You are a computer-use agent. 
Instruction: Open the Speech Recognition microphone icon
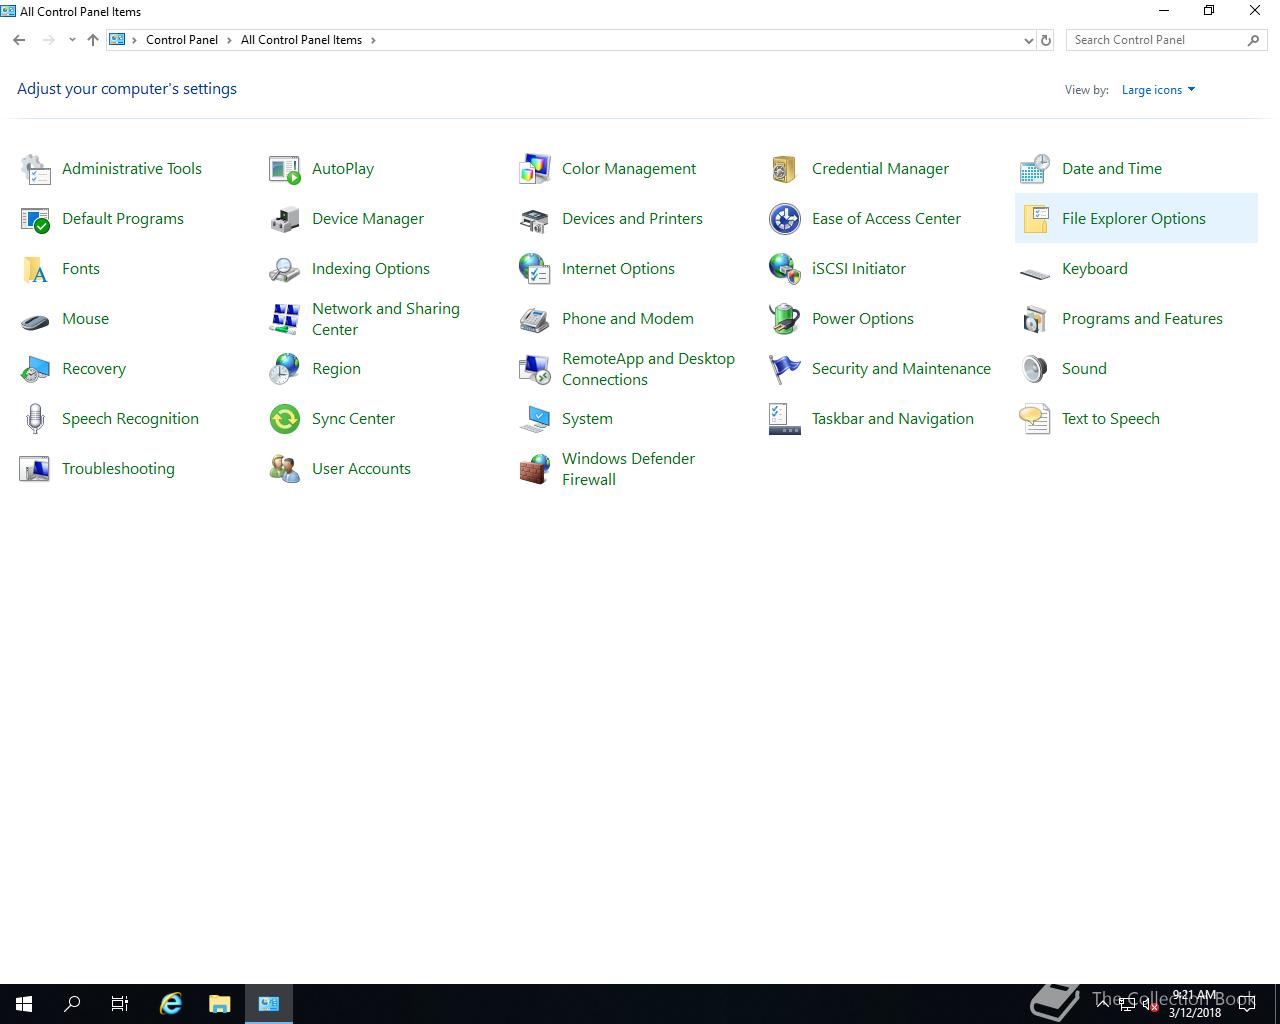click(x=35, y=419)
